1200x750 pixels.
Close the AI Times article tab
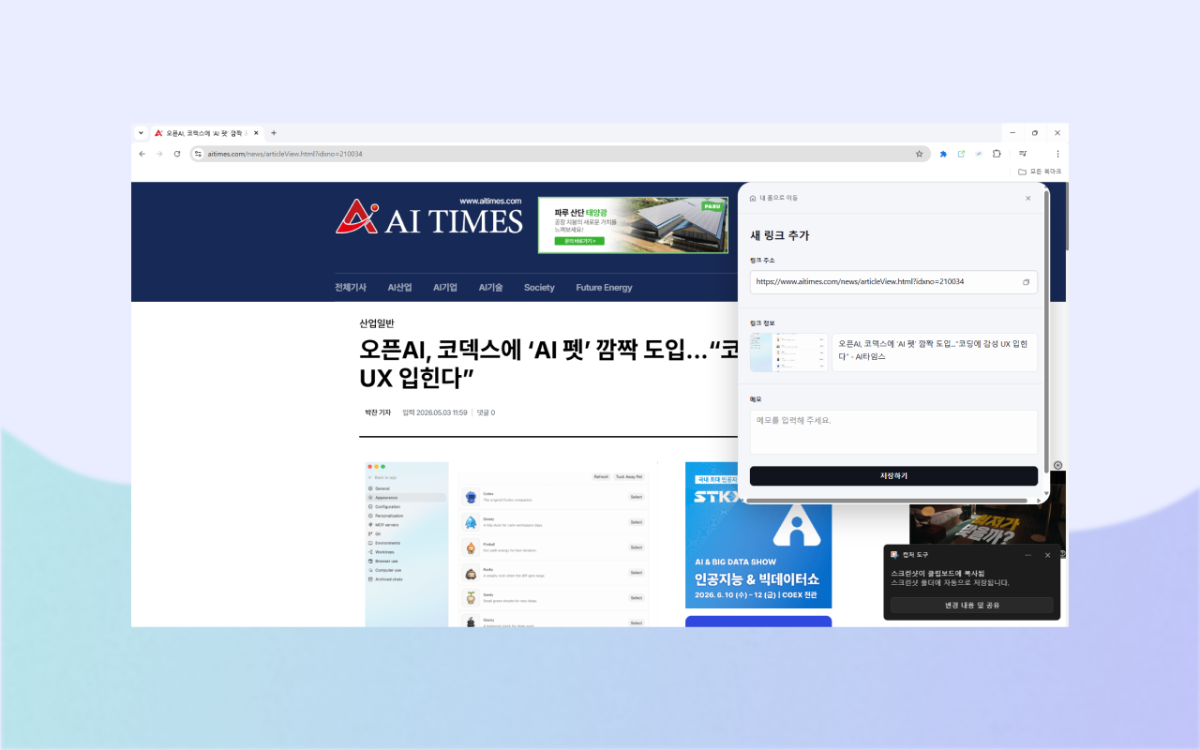[256, 133]
